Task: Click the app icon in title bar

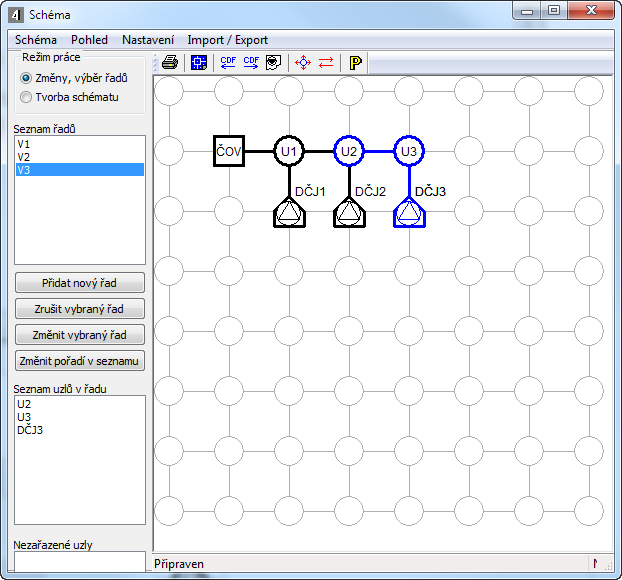Action: (16, 15)
